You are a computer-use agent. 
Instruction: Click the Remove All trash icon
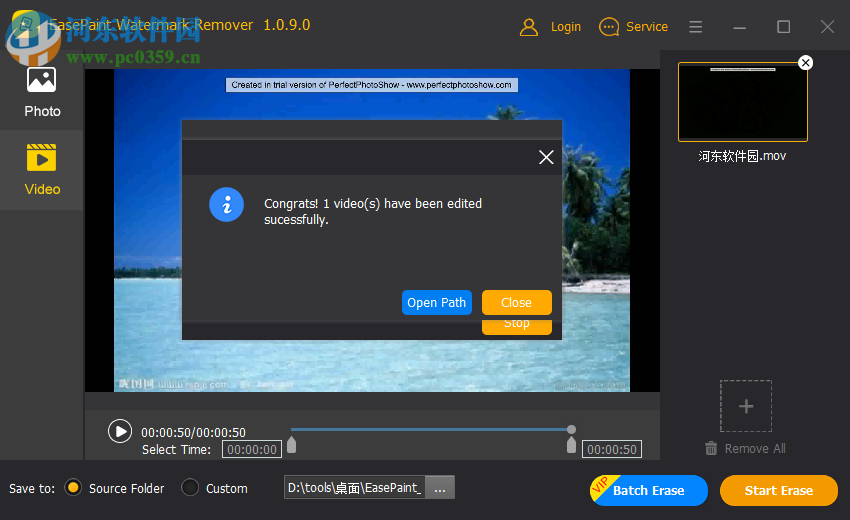pos(711,448)
